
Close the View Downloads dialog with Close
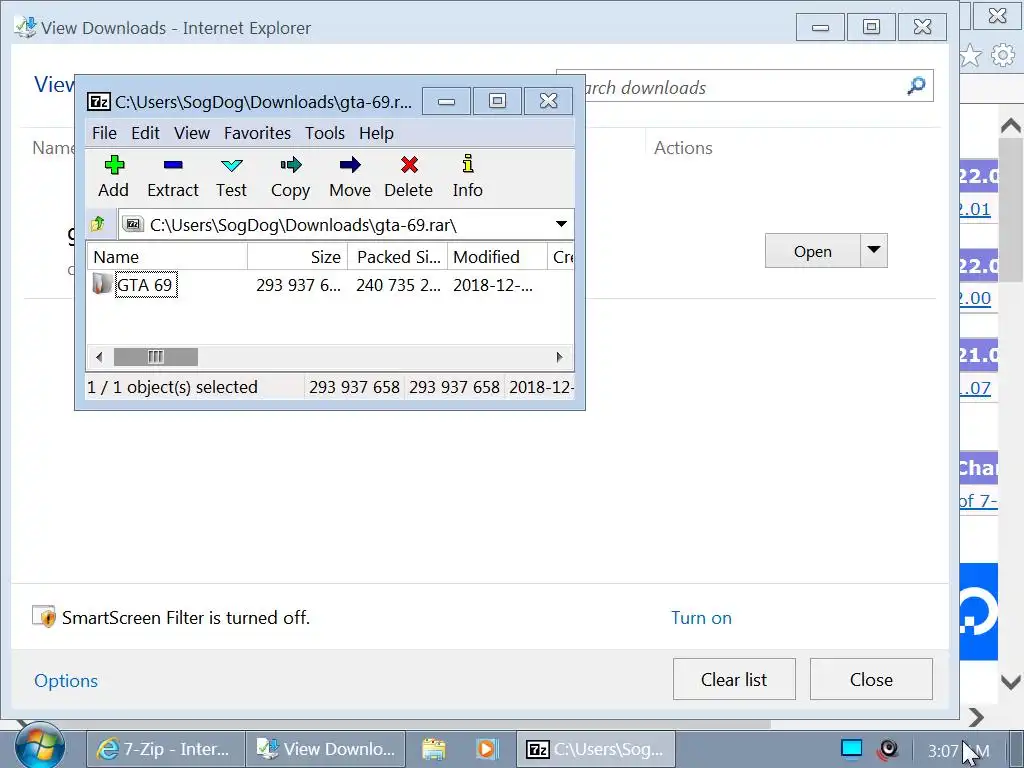coord(871,679)
